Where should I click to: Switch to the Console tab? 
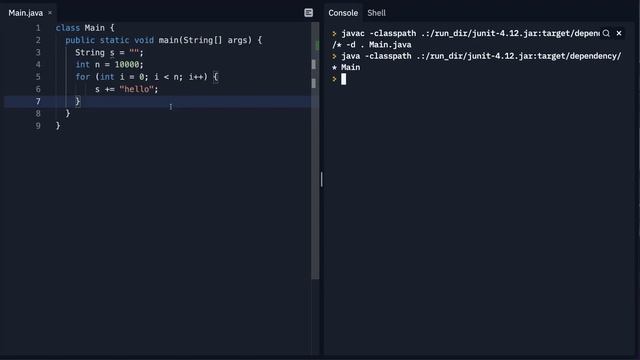(343, 13)
